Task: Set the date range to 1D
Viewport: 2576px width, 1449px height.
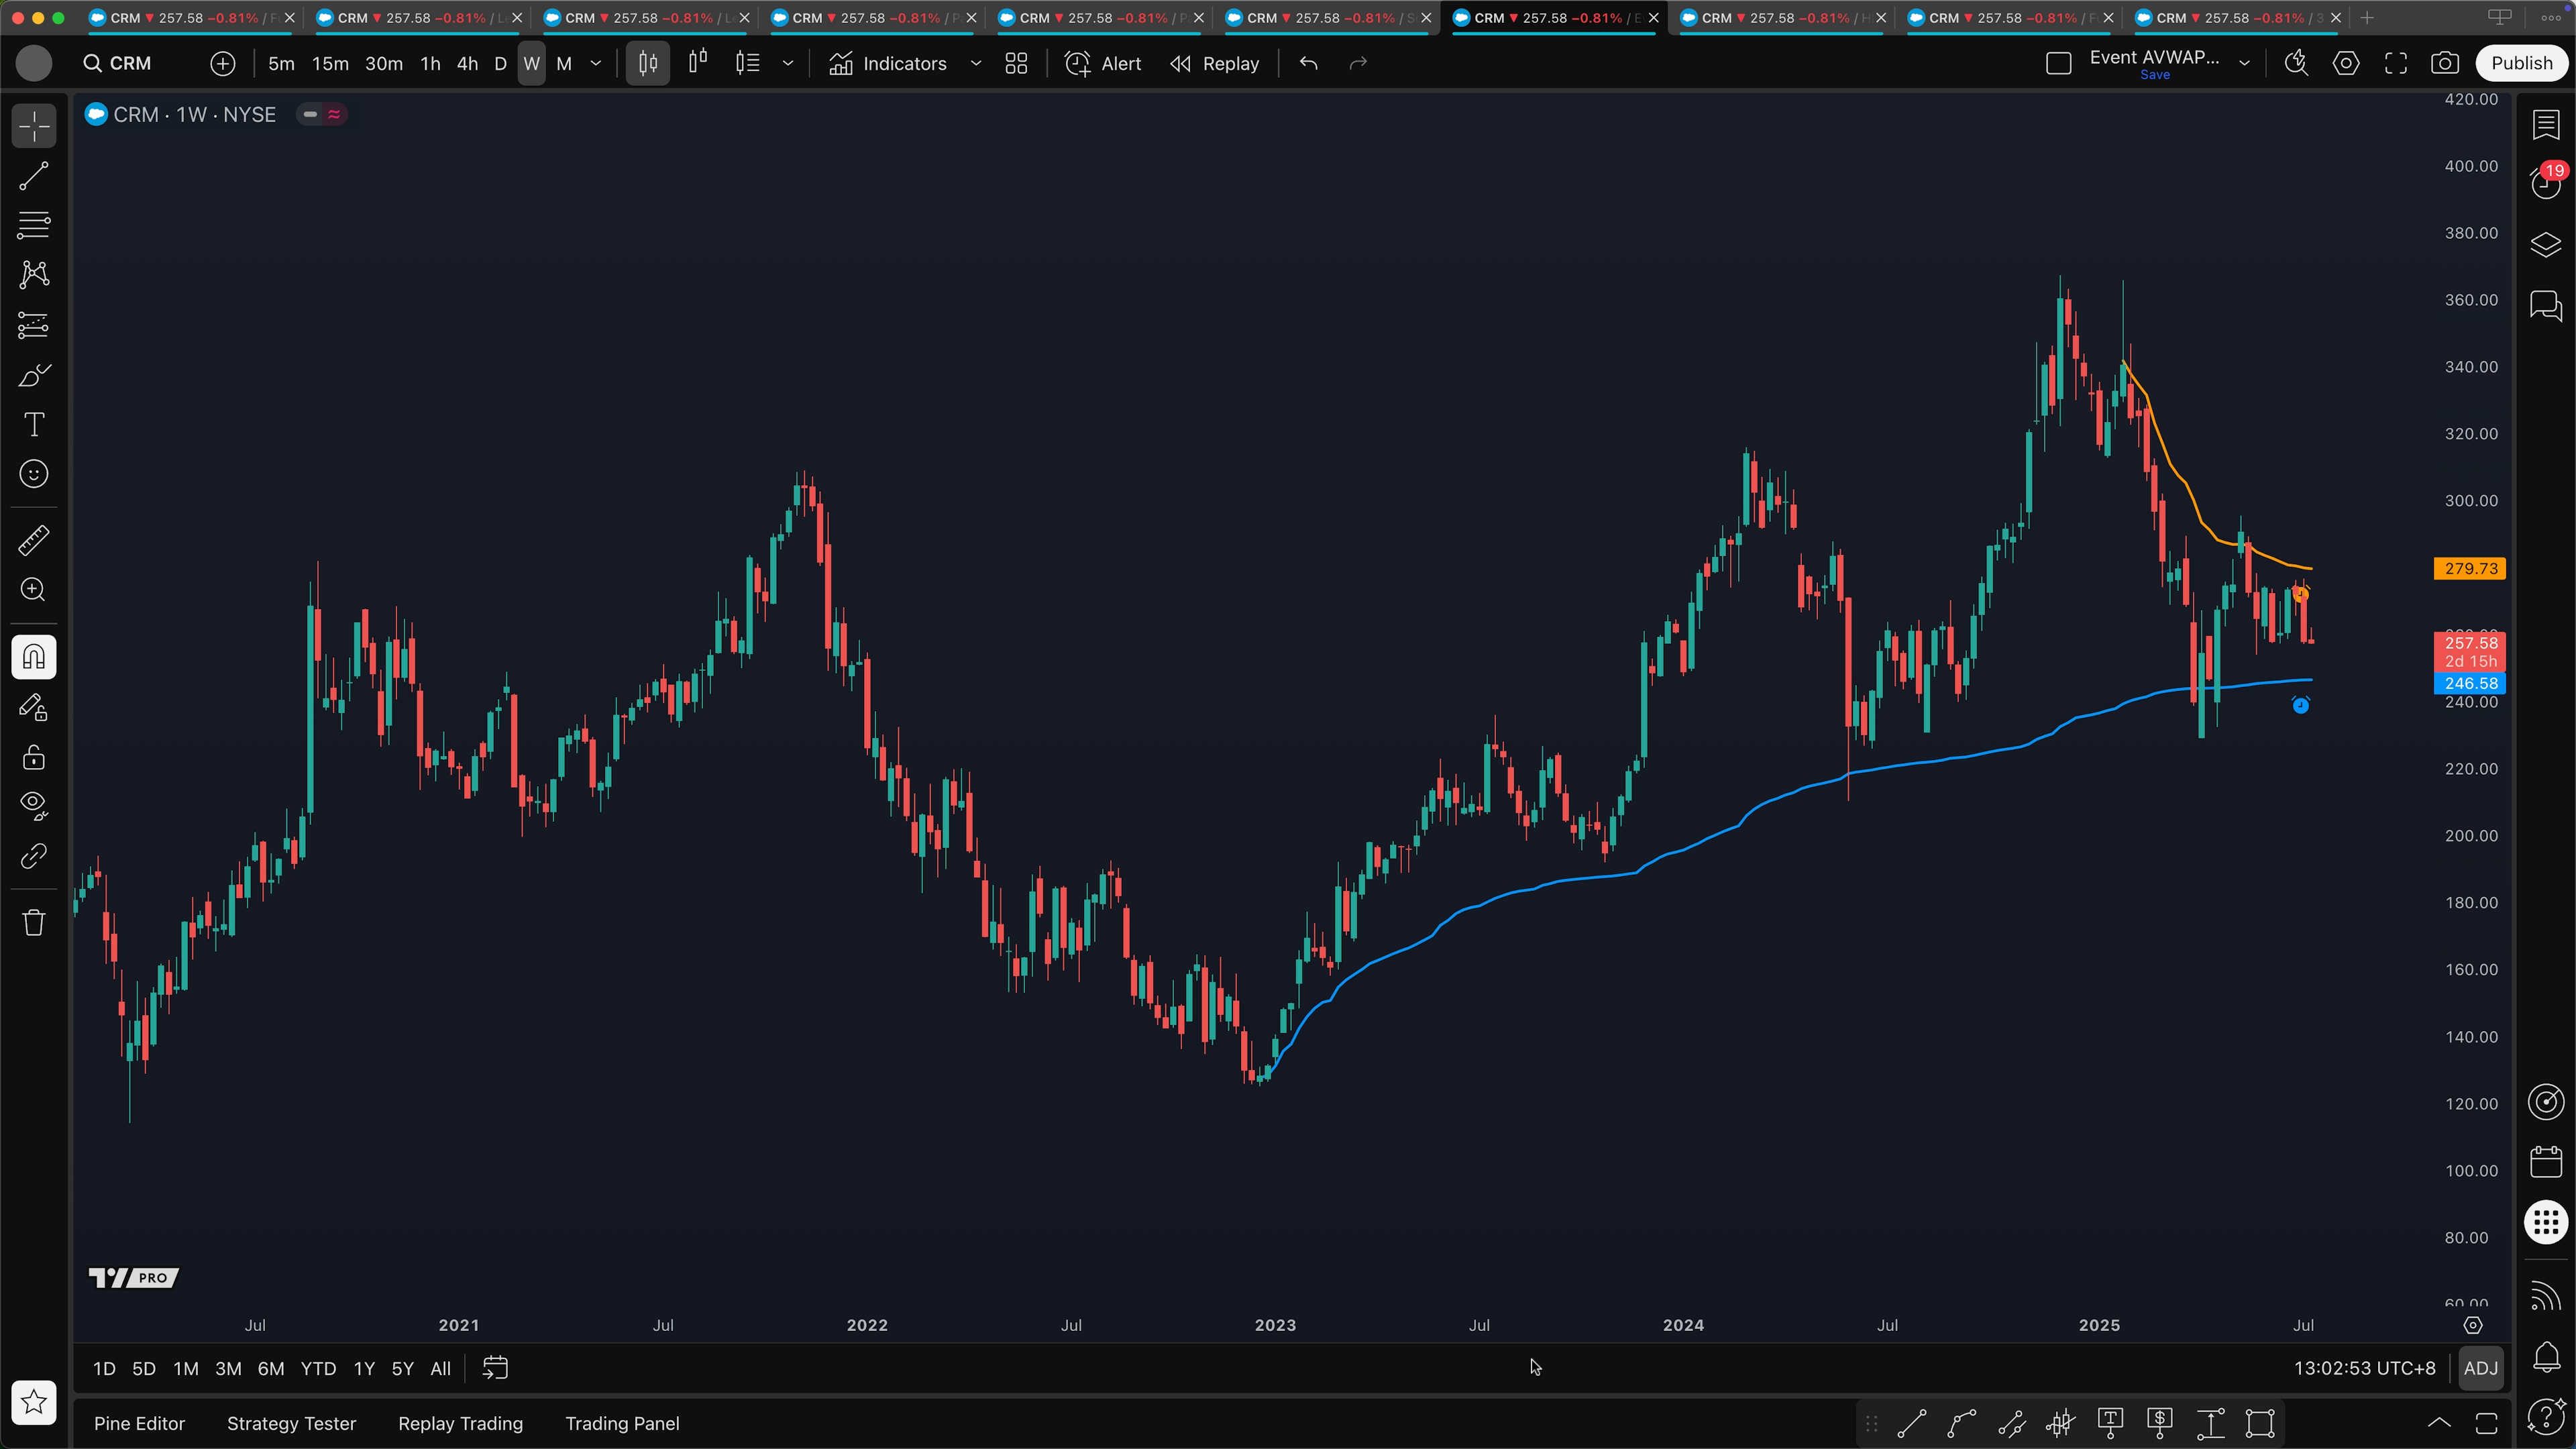Action: tap(104, 1369)
